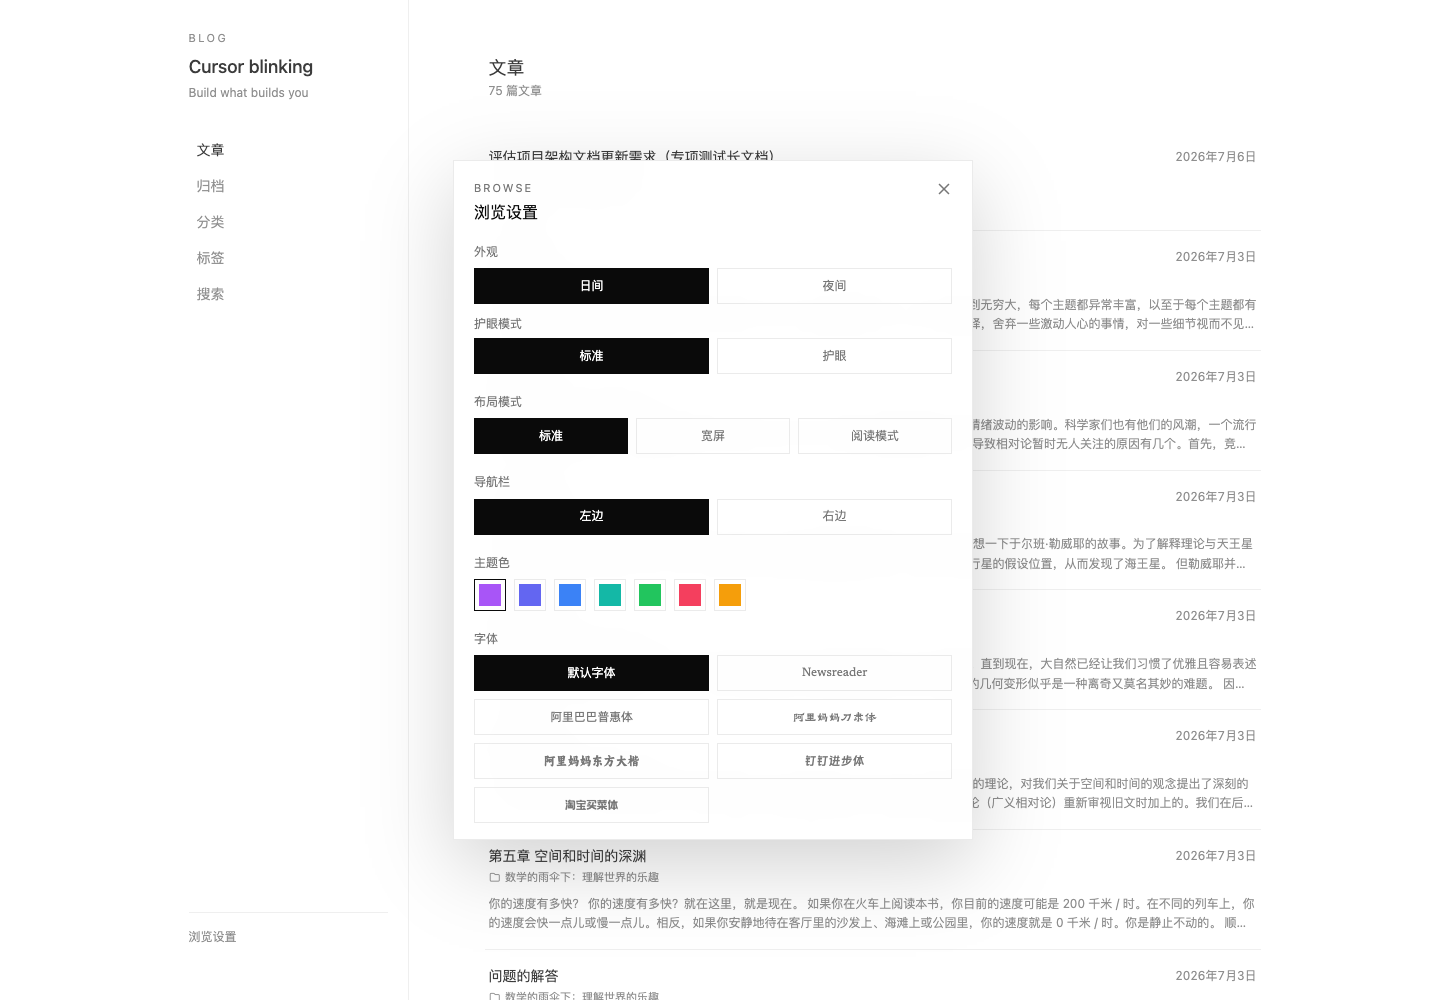
Task: Select 日间 appearance mode
Action: click(591, 286)
